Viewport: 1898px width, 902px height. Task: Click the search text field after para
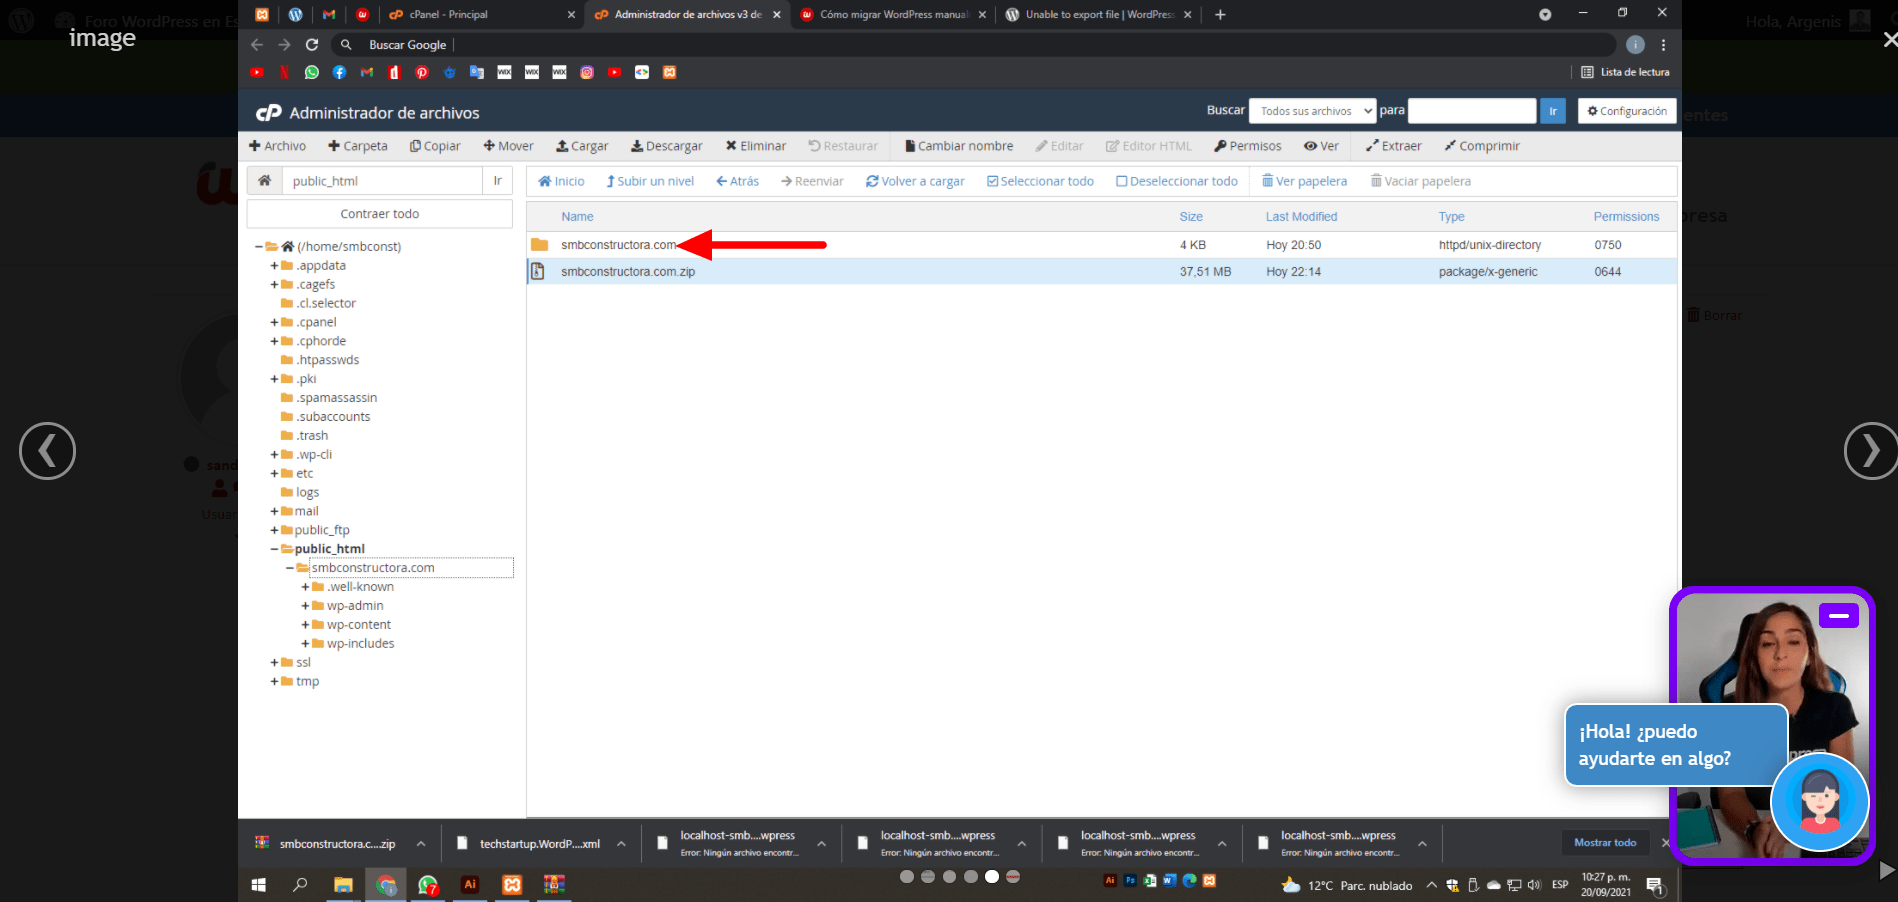click(x=1472, y=111)
